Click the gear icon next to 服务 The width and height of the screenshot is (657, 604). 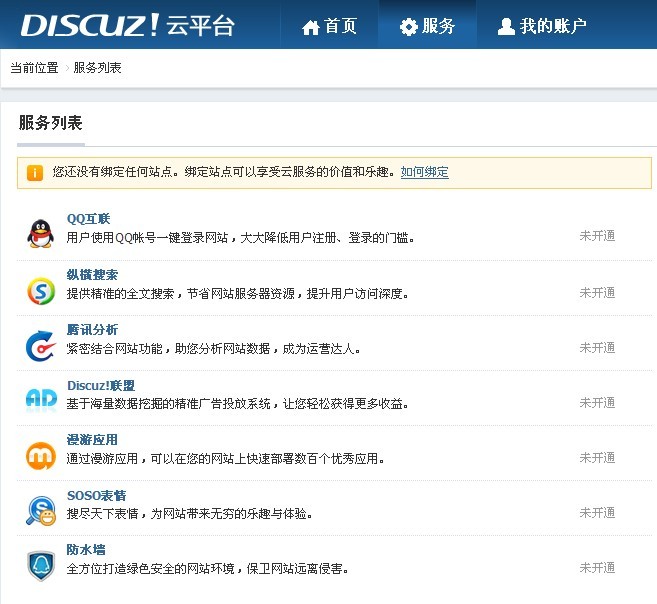click(409, 27)
